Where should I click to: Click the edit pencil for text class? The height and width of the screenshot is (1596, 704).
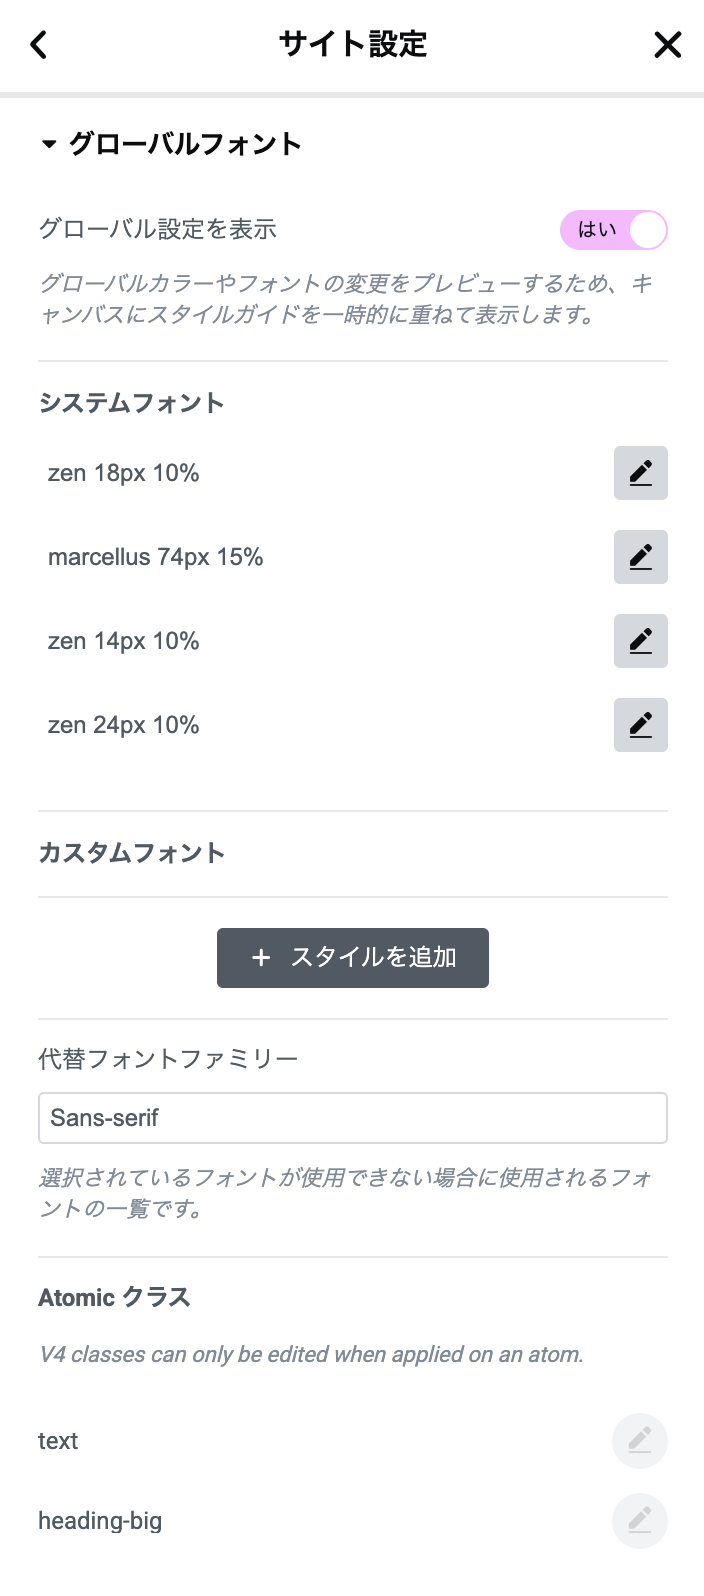click(x=639, y=1441)
